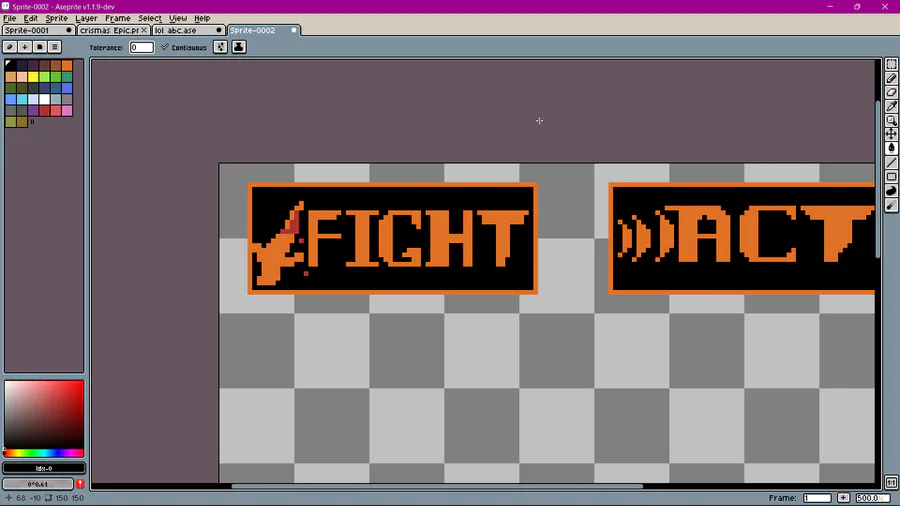Viewport: 900px width, 506px height.
Task: Click the rainbow hue slider bar
Action: click(x=44, y=453)
